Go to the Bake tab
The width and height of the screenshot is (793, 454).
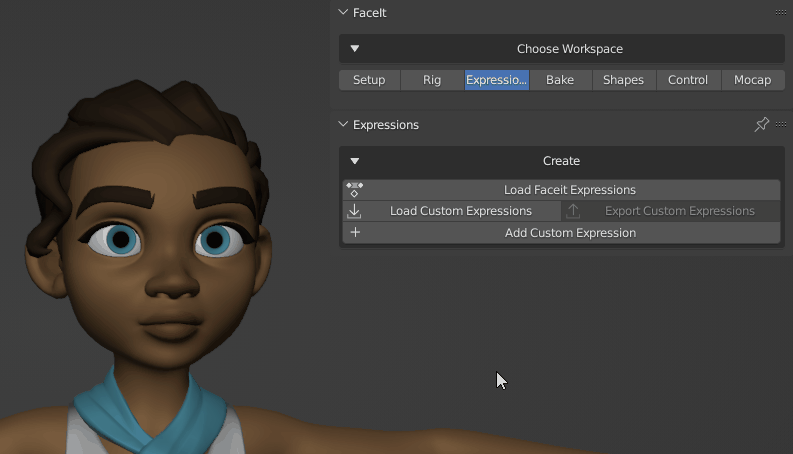tap(560, 80)
